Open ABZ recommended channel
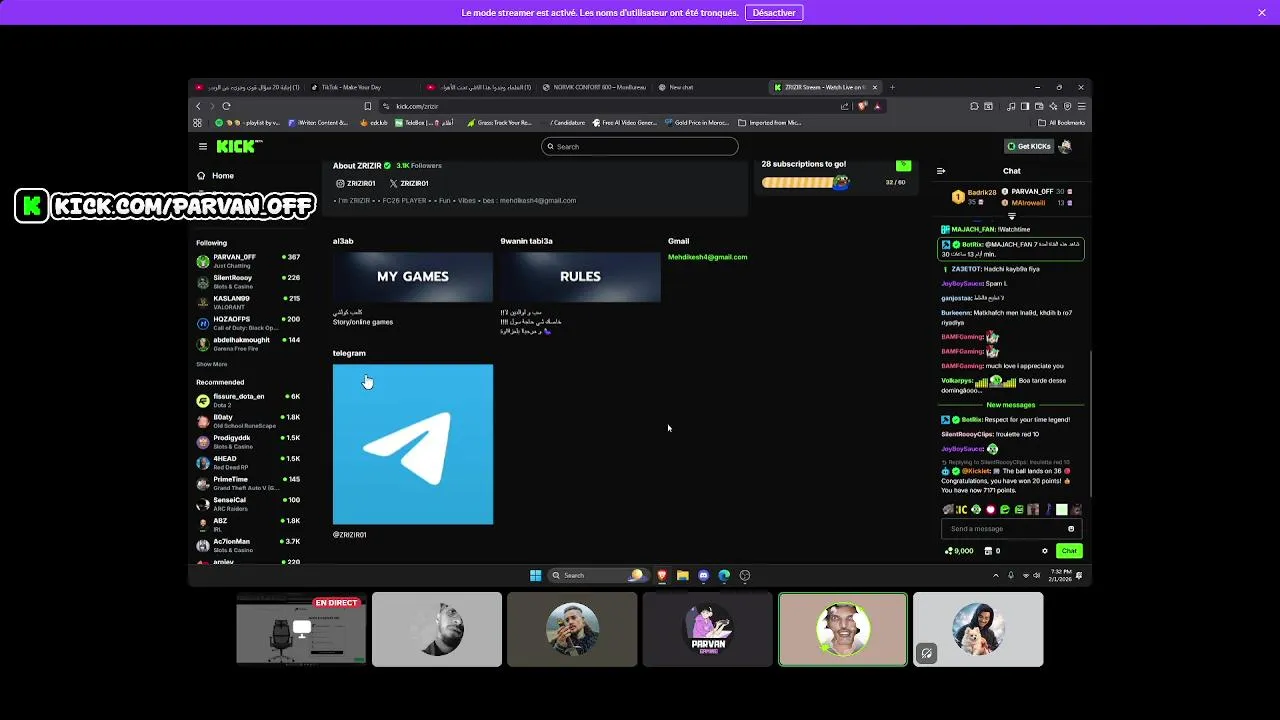1280x720 pixels. 248,525
